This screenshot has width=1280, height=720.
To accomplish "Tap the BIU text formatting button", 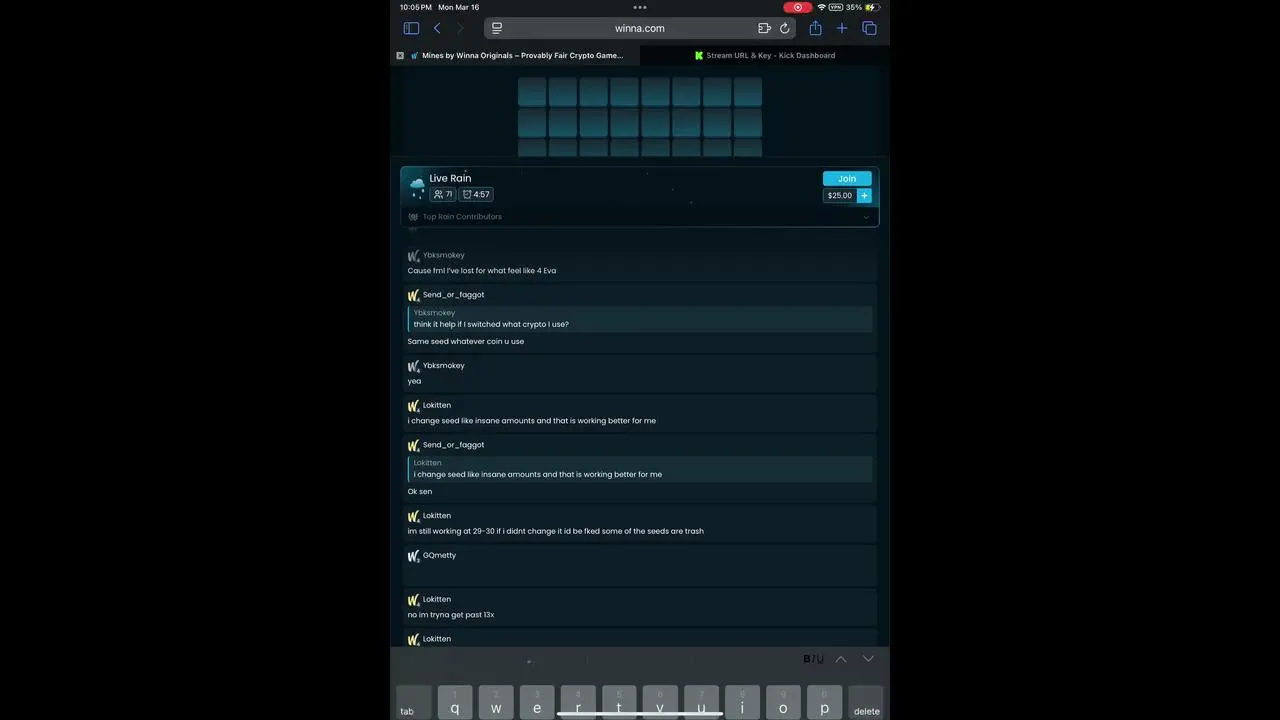I will coord(813,659).
